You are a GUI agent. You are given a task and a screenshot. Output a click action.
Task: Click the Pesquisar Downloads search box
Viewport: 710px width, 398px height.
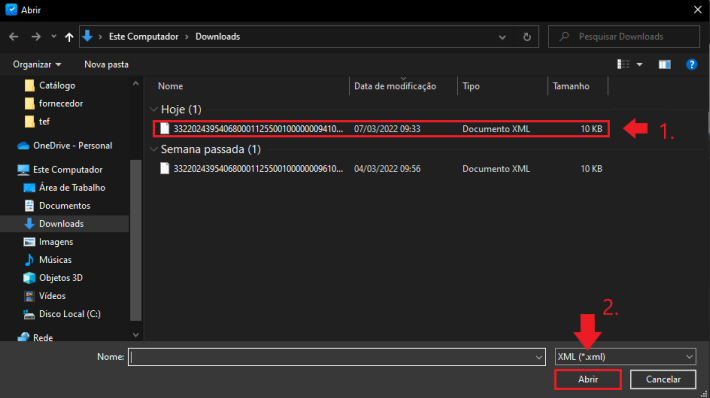coord(624,37)
